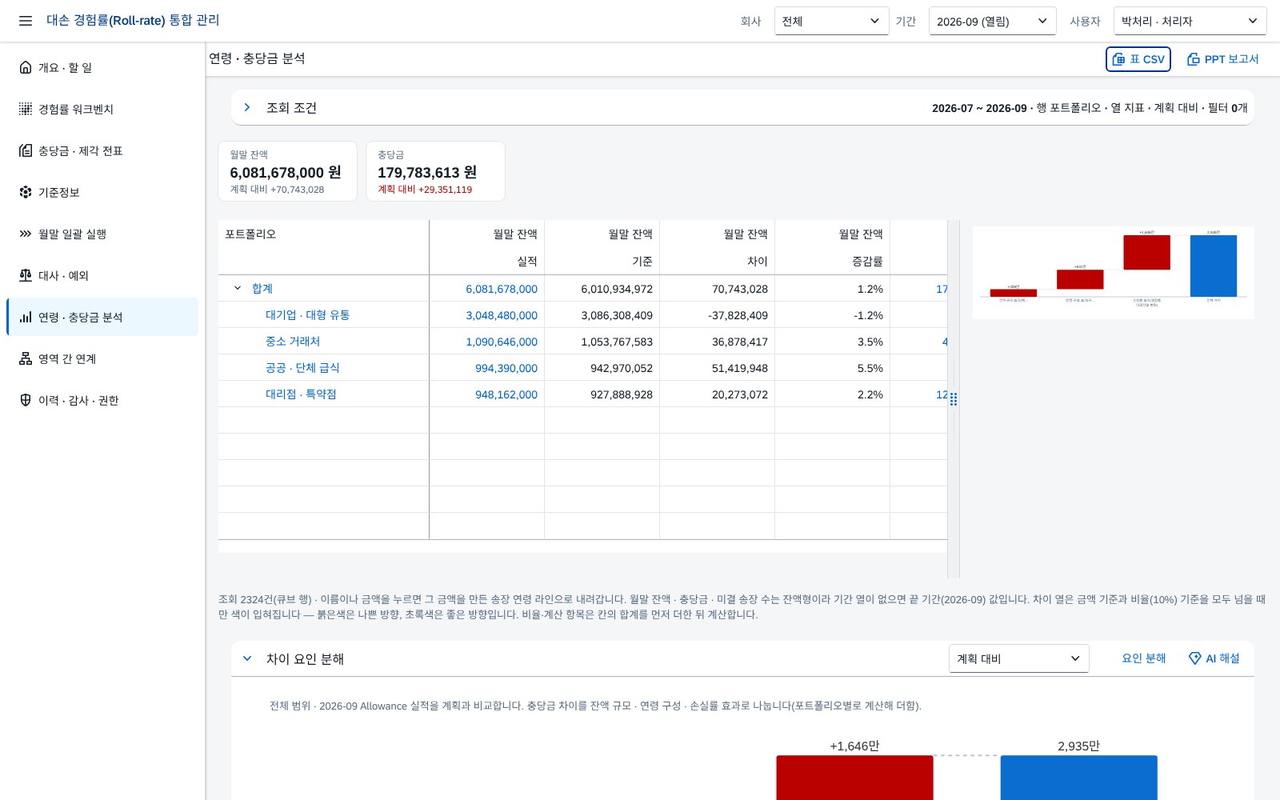Click actual amount 1,090,646,000
Viewport: 1280px width, 800px height.
click(501, 342)
